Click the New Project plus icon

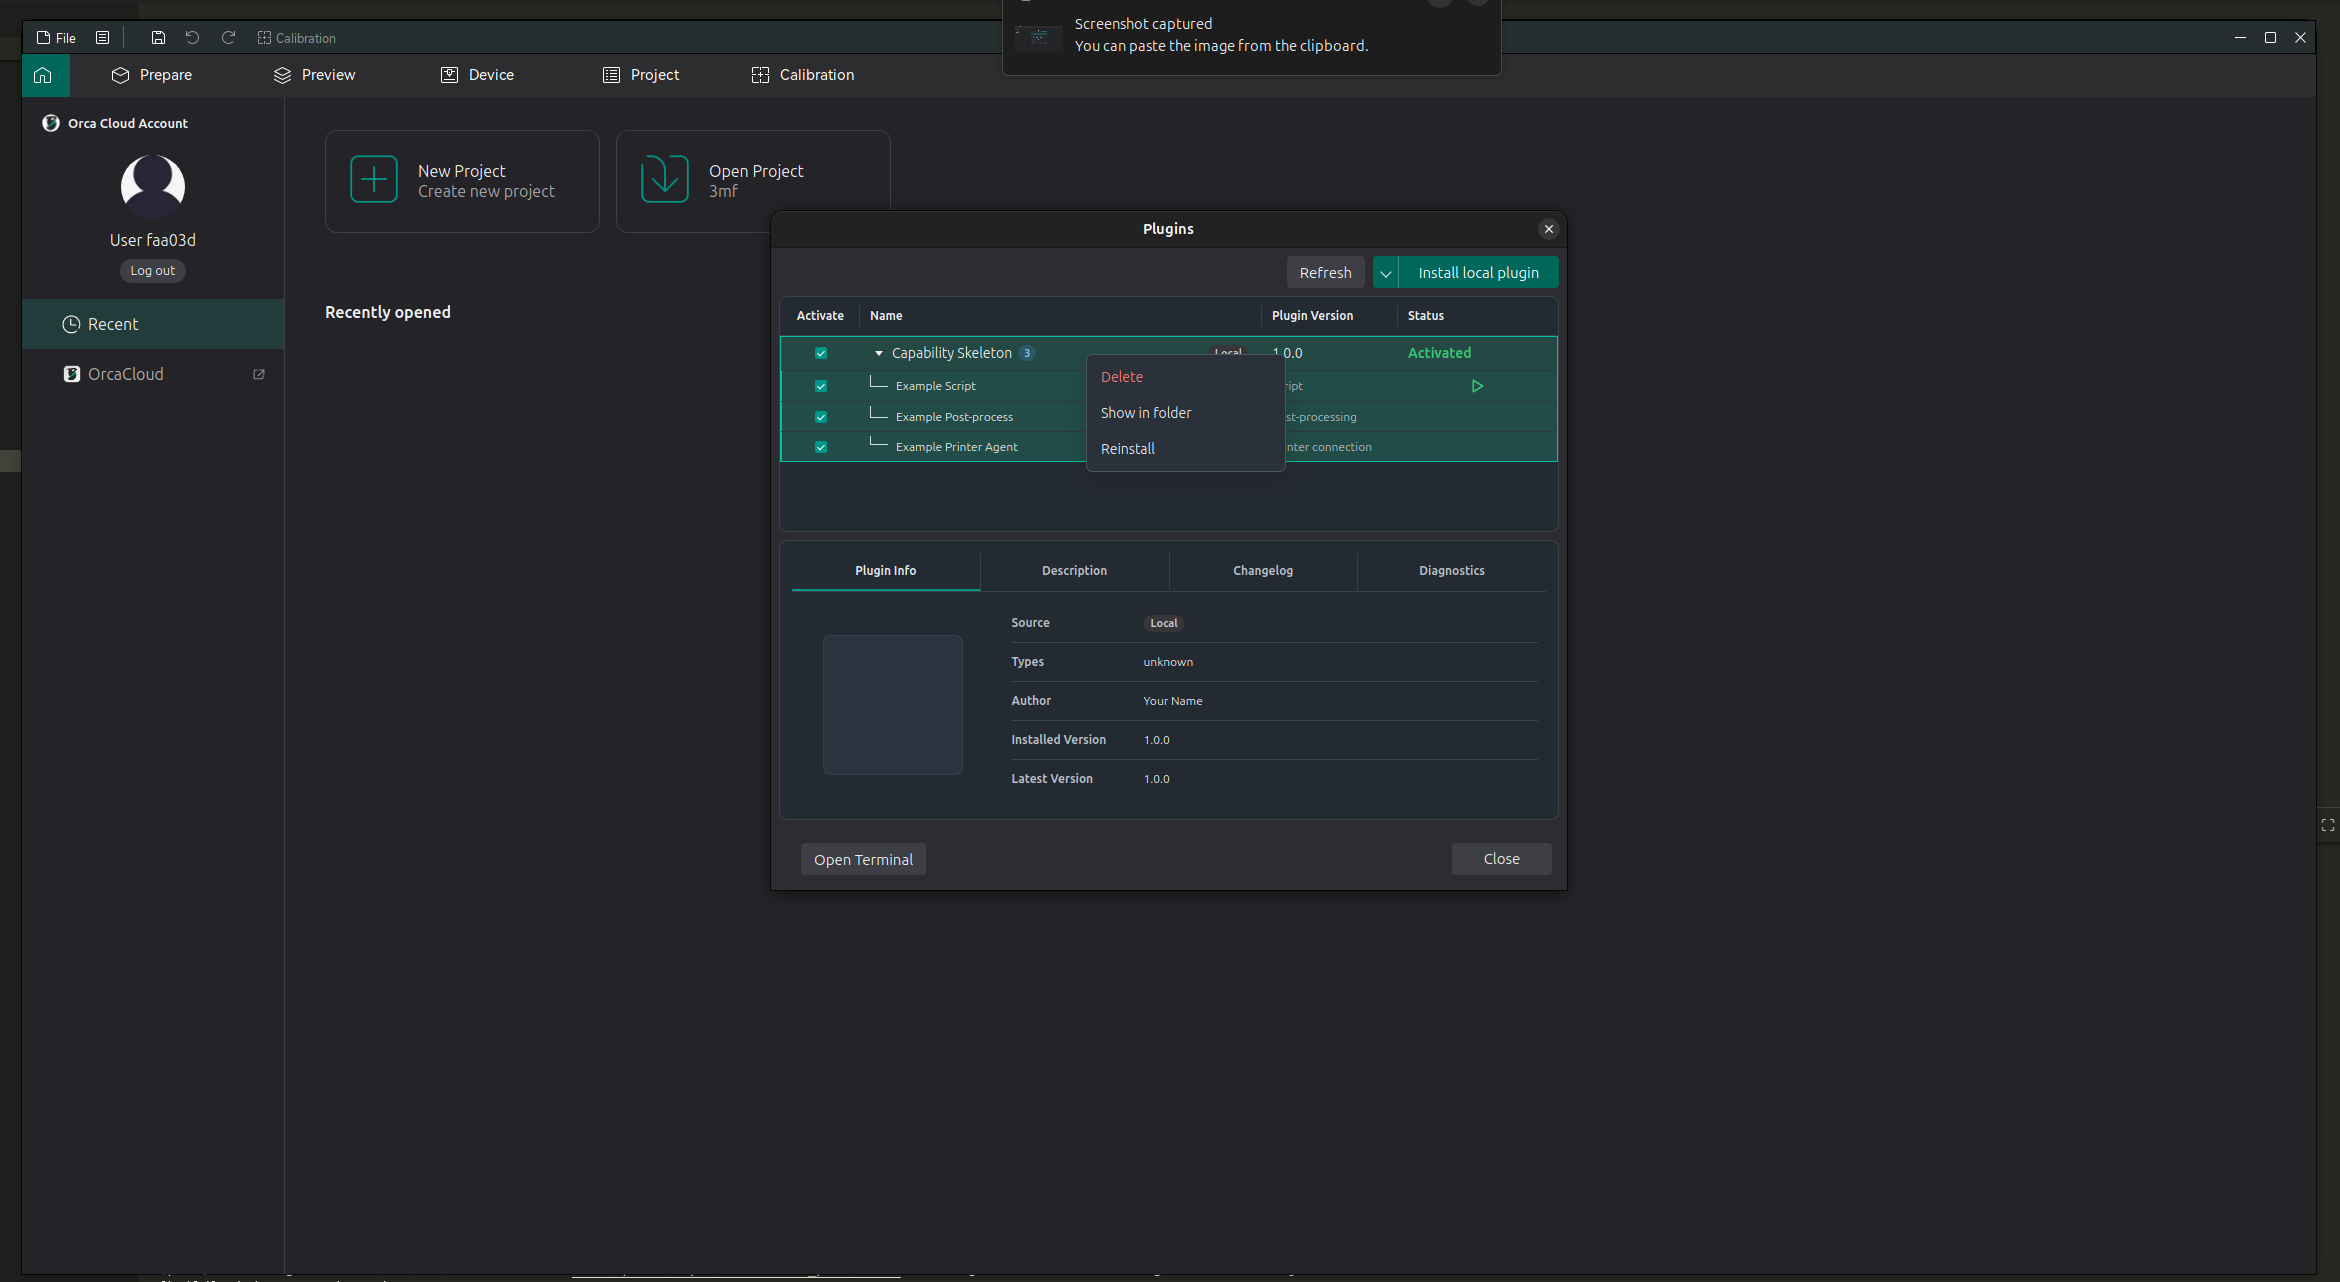point(374,180)
